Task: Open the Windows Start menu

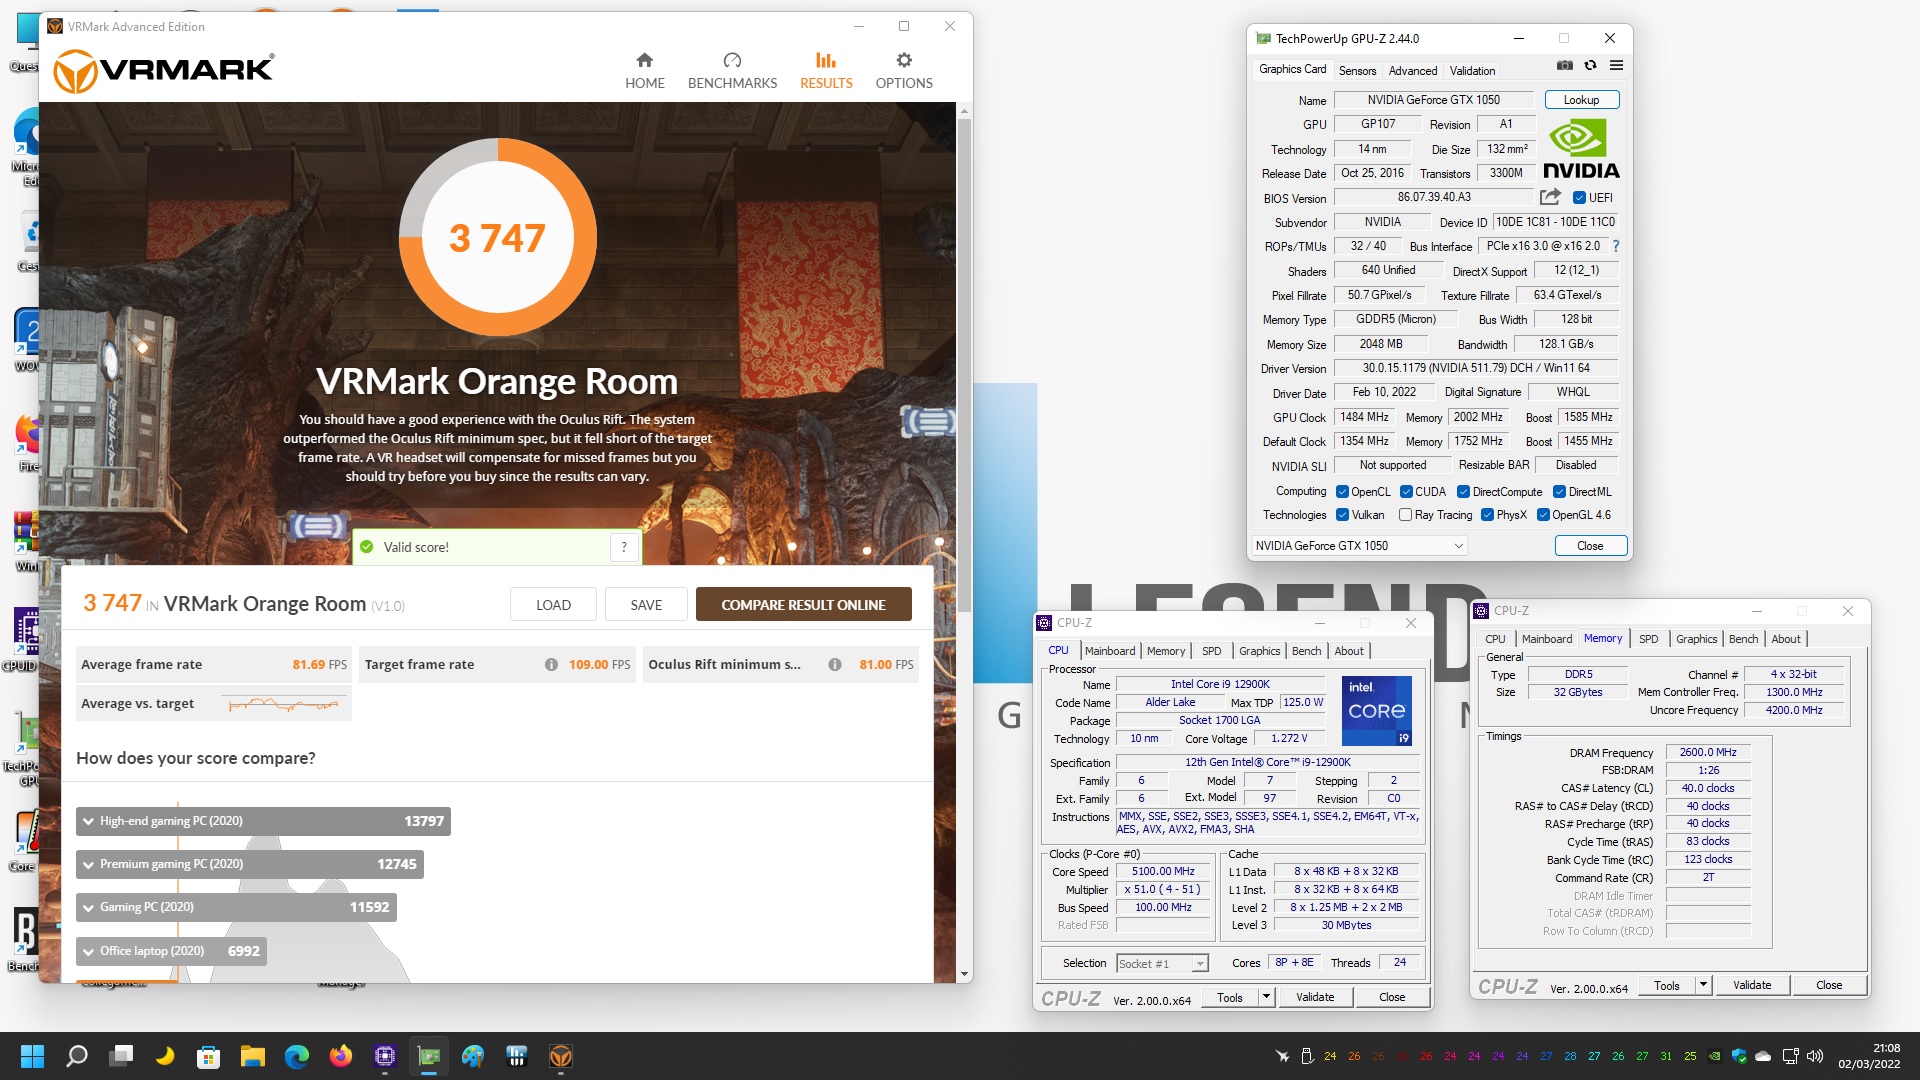Action: pyautogui.click(x=32, y=1056)
